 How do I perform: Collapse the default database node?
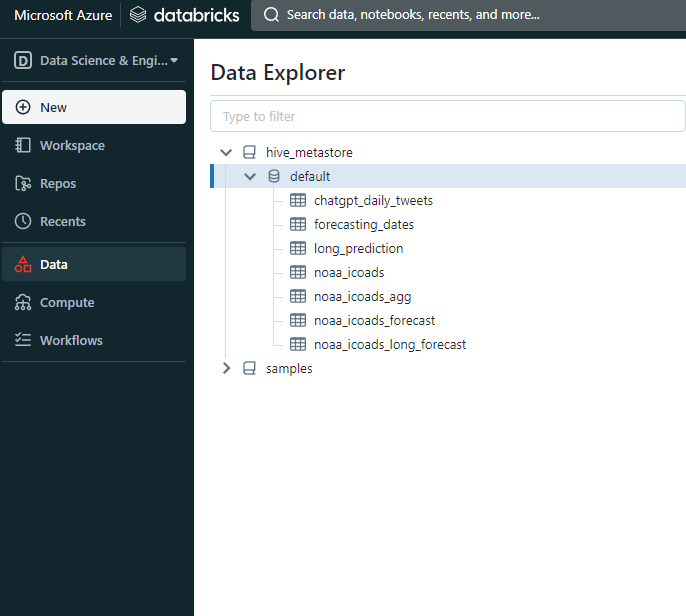tap(250, 177)
